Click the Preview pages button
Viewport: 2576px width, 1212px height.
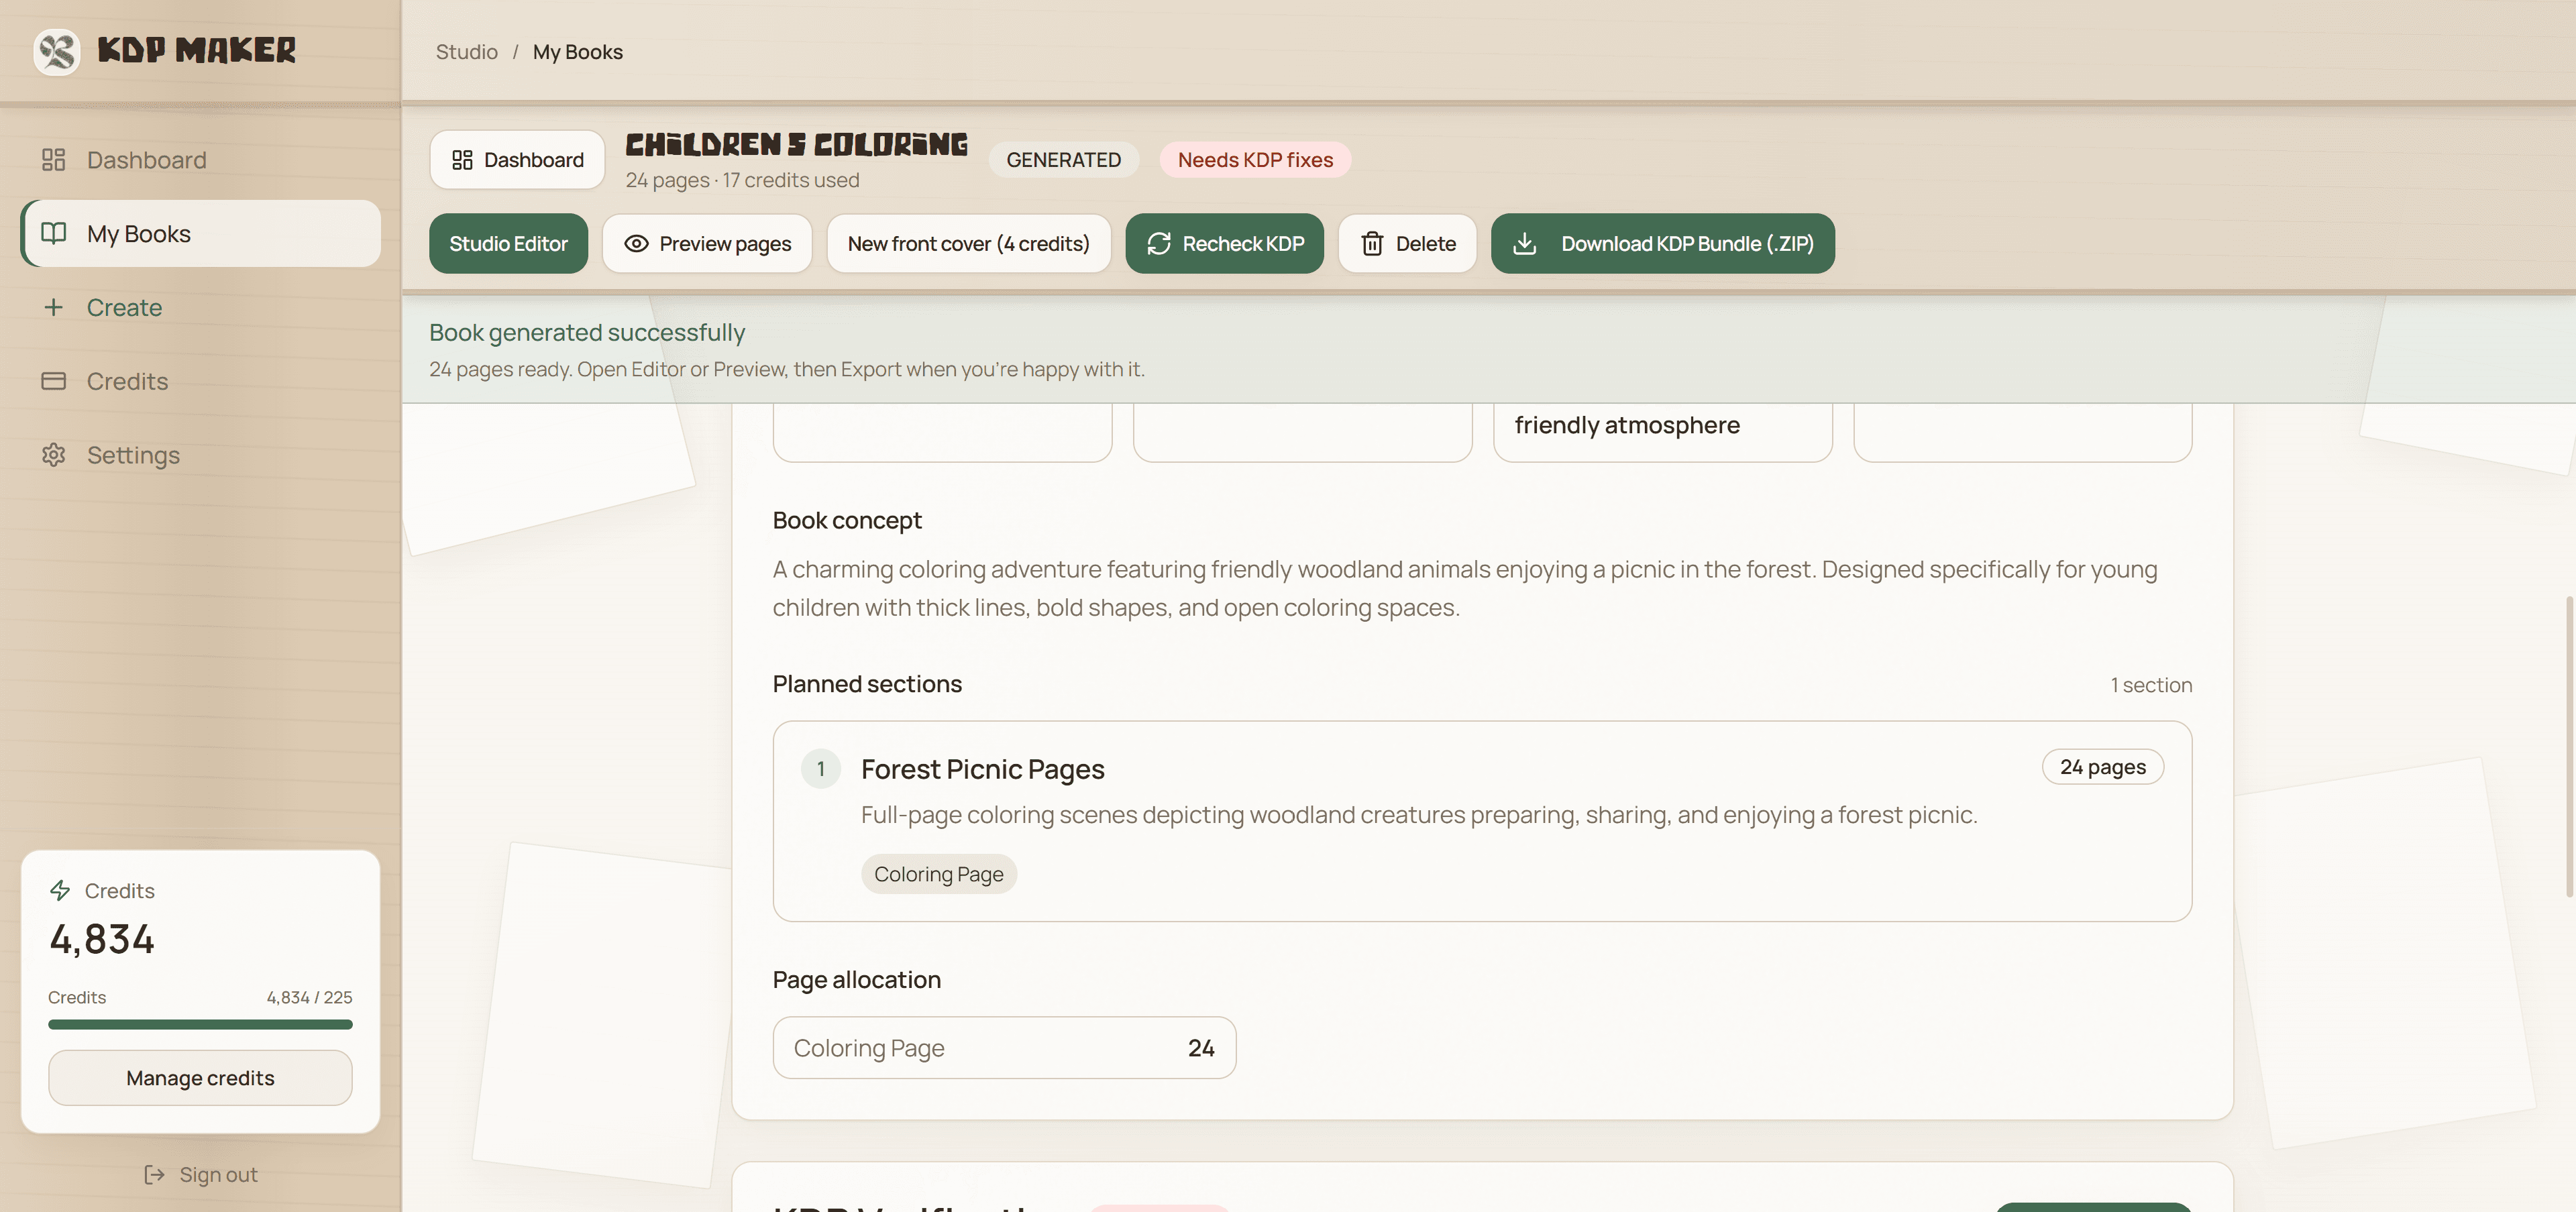click(707, 243)
